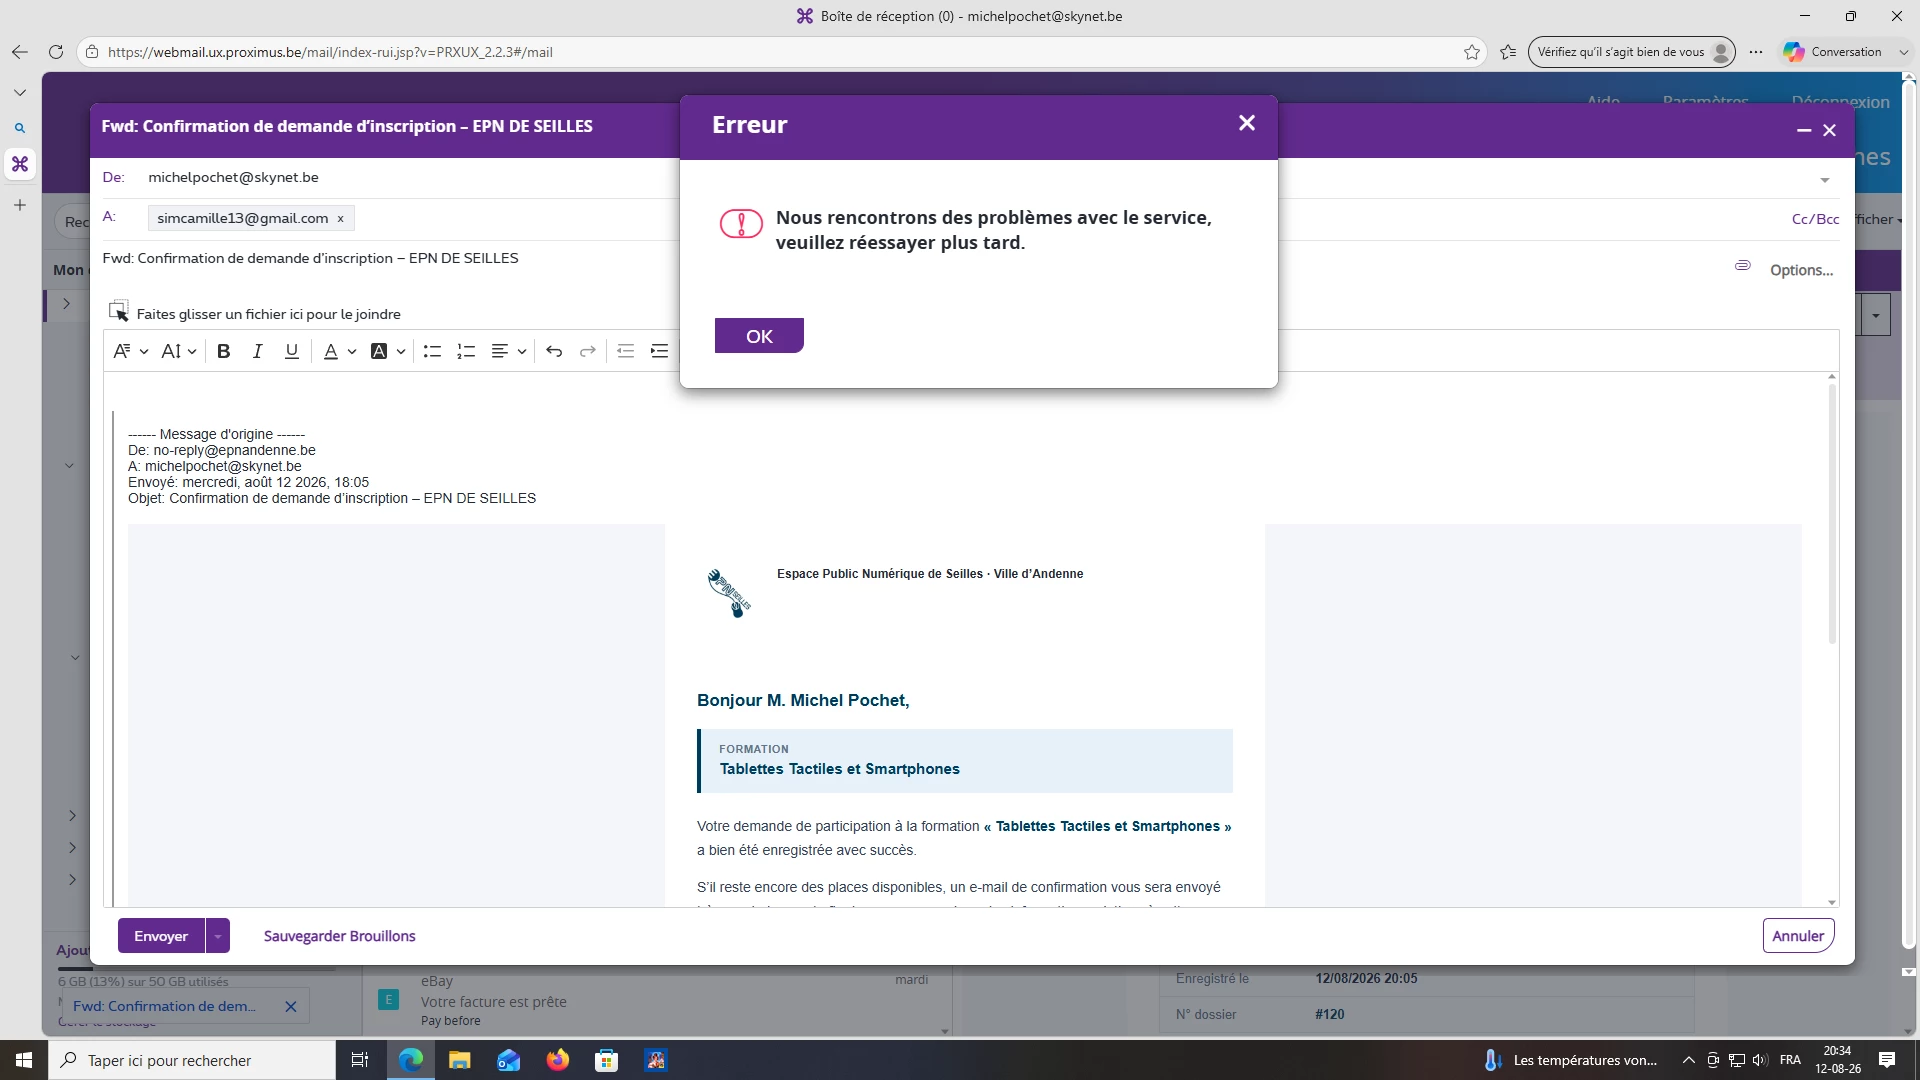The image size is (1920, 1080).
Task: Select the font color tool
Action: point(330,351)
